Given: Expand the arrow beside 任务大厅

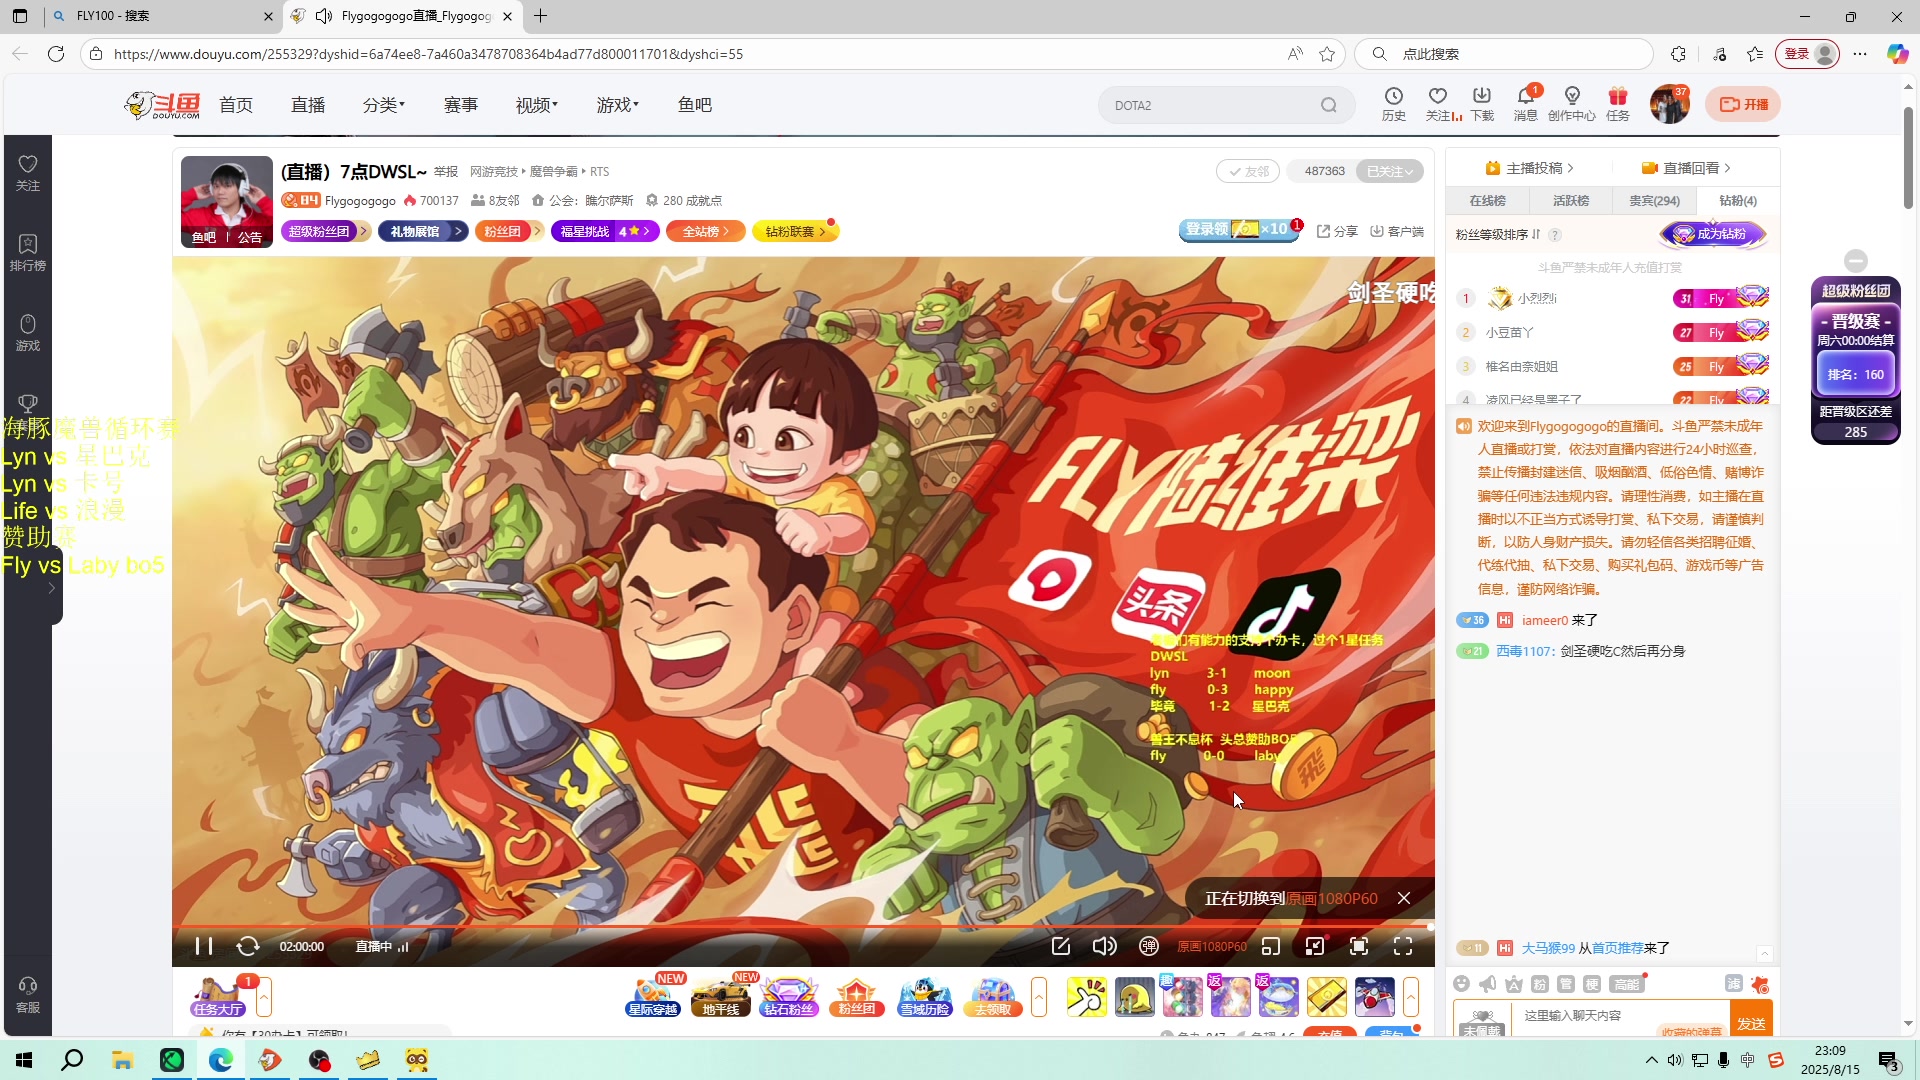Looking at the screenshot, I should click(264, 997).
